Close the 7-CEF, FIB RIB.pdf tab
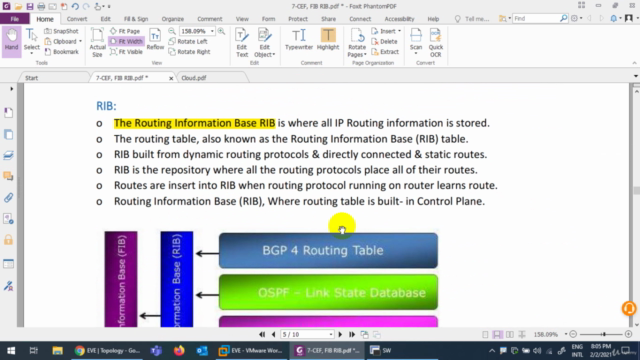The width and height of the screenshot is (640, 360). tap(171, 78)
